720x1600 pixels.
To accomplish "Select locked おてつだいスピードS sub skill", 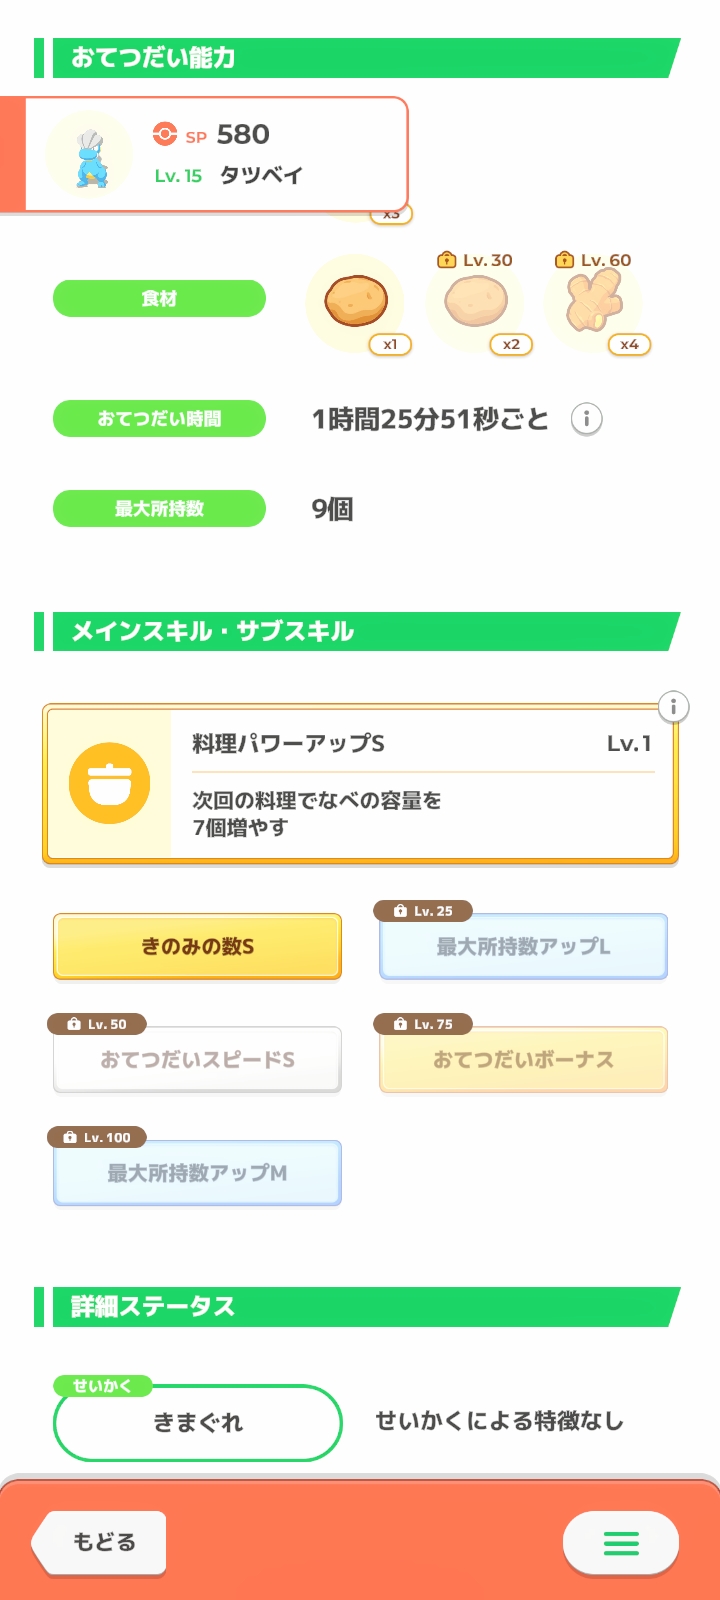I will coord(197,1060).
